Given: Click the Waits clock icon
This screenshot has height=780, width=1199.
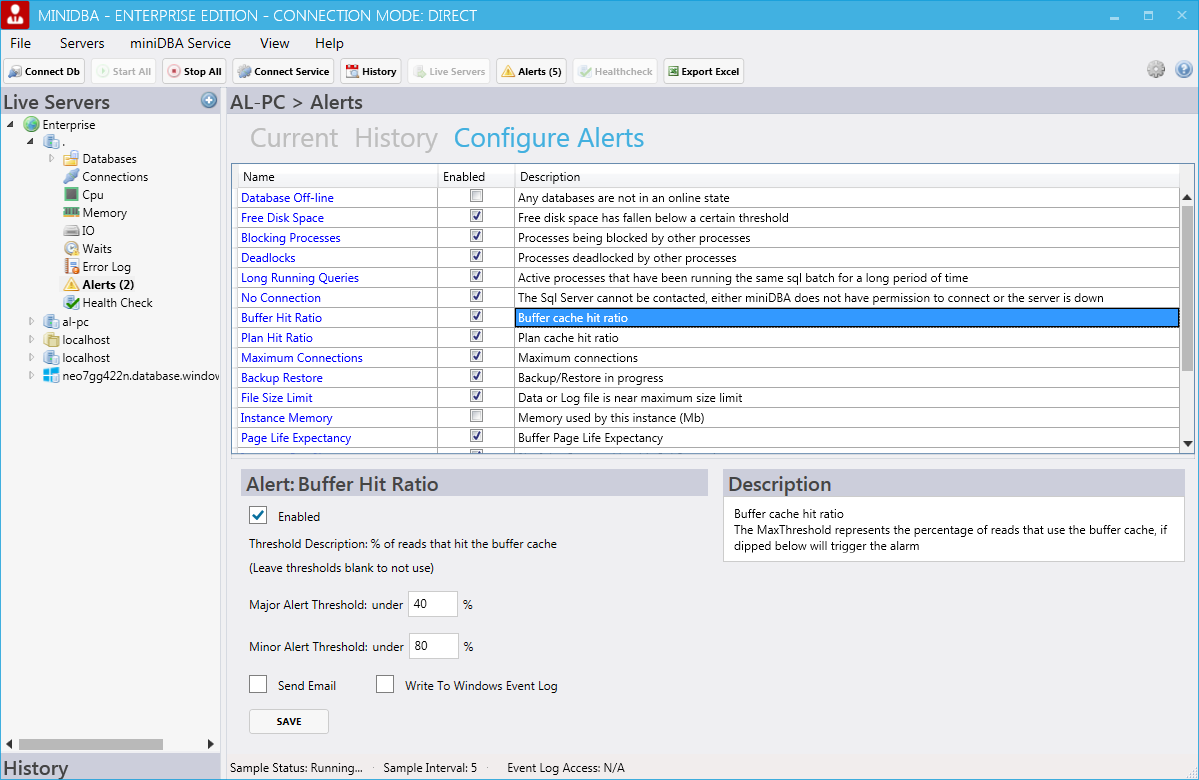Looking at the screenshot, I should pyautogui.click(x=71, y=249).
